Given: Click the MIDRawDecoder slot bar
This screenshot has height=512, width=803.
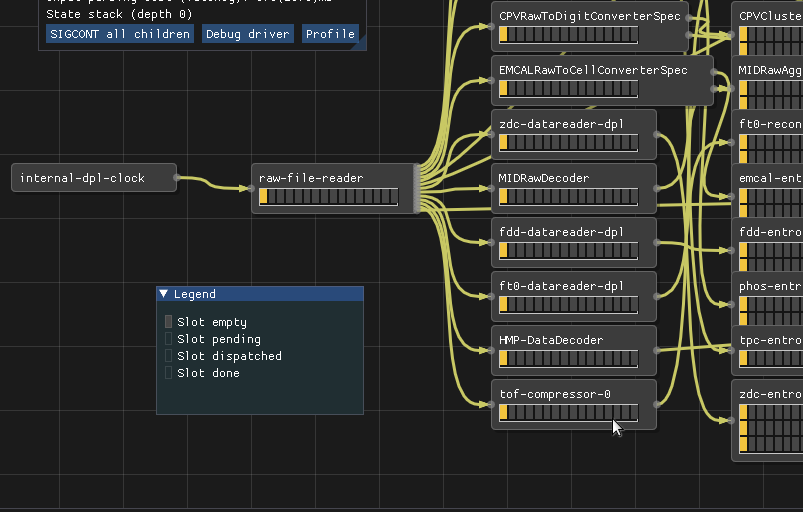Looking at the screenshot, I should [x=568, y=197].
